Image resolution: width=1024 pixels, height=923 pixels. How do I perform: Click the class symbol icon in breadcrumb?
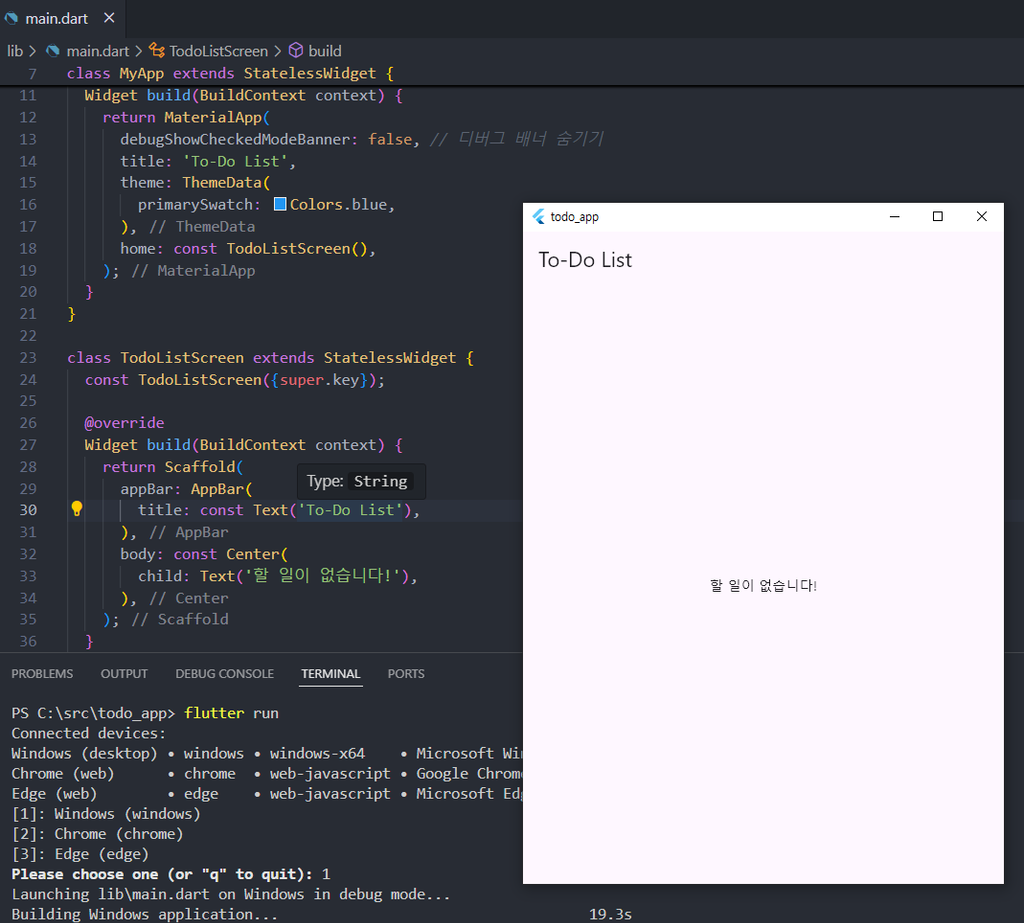click(157, 50)
